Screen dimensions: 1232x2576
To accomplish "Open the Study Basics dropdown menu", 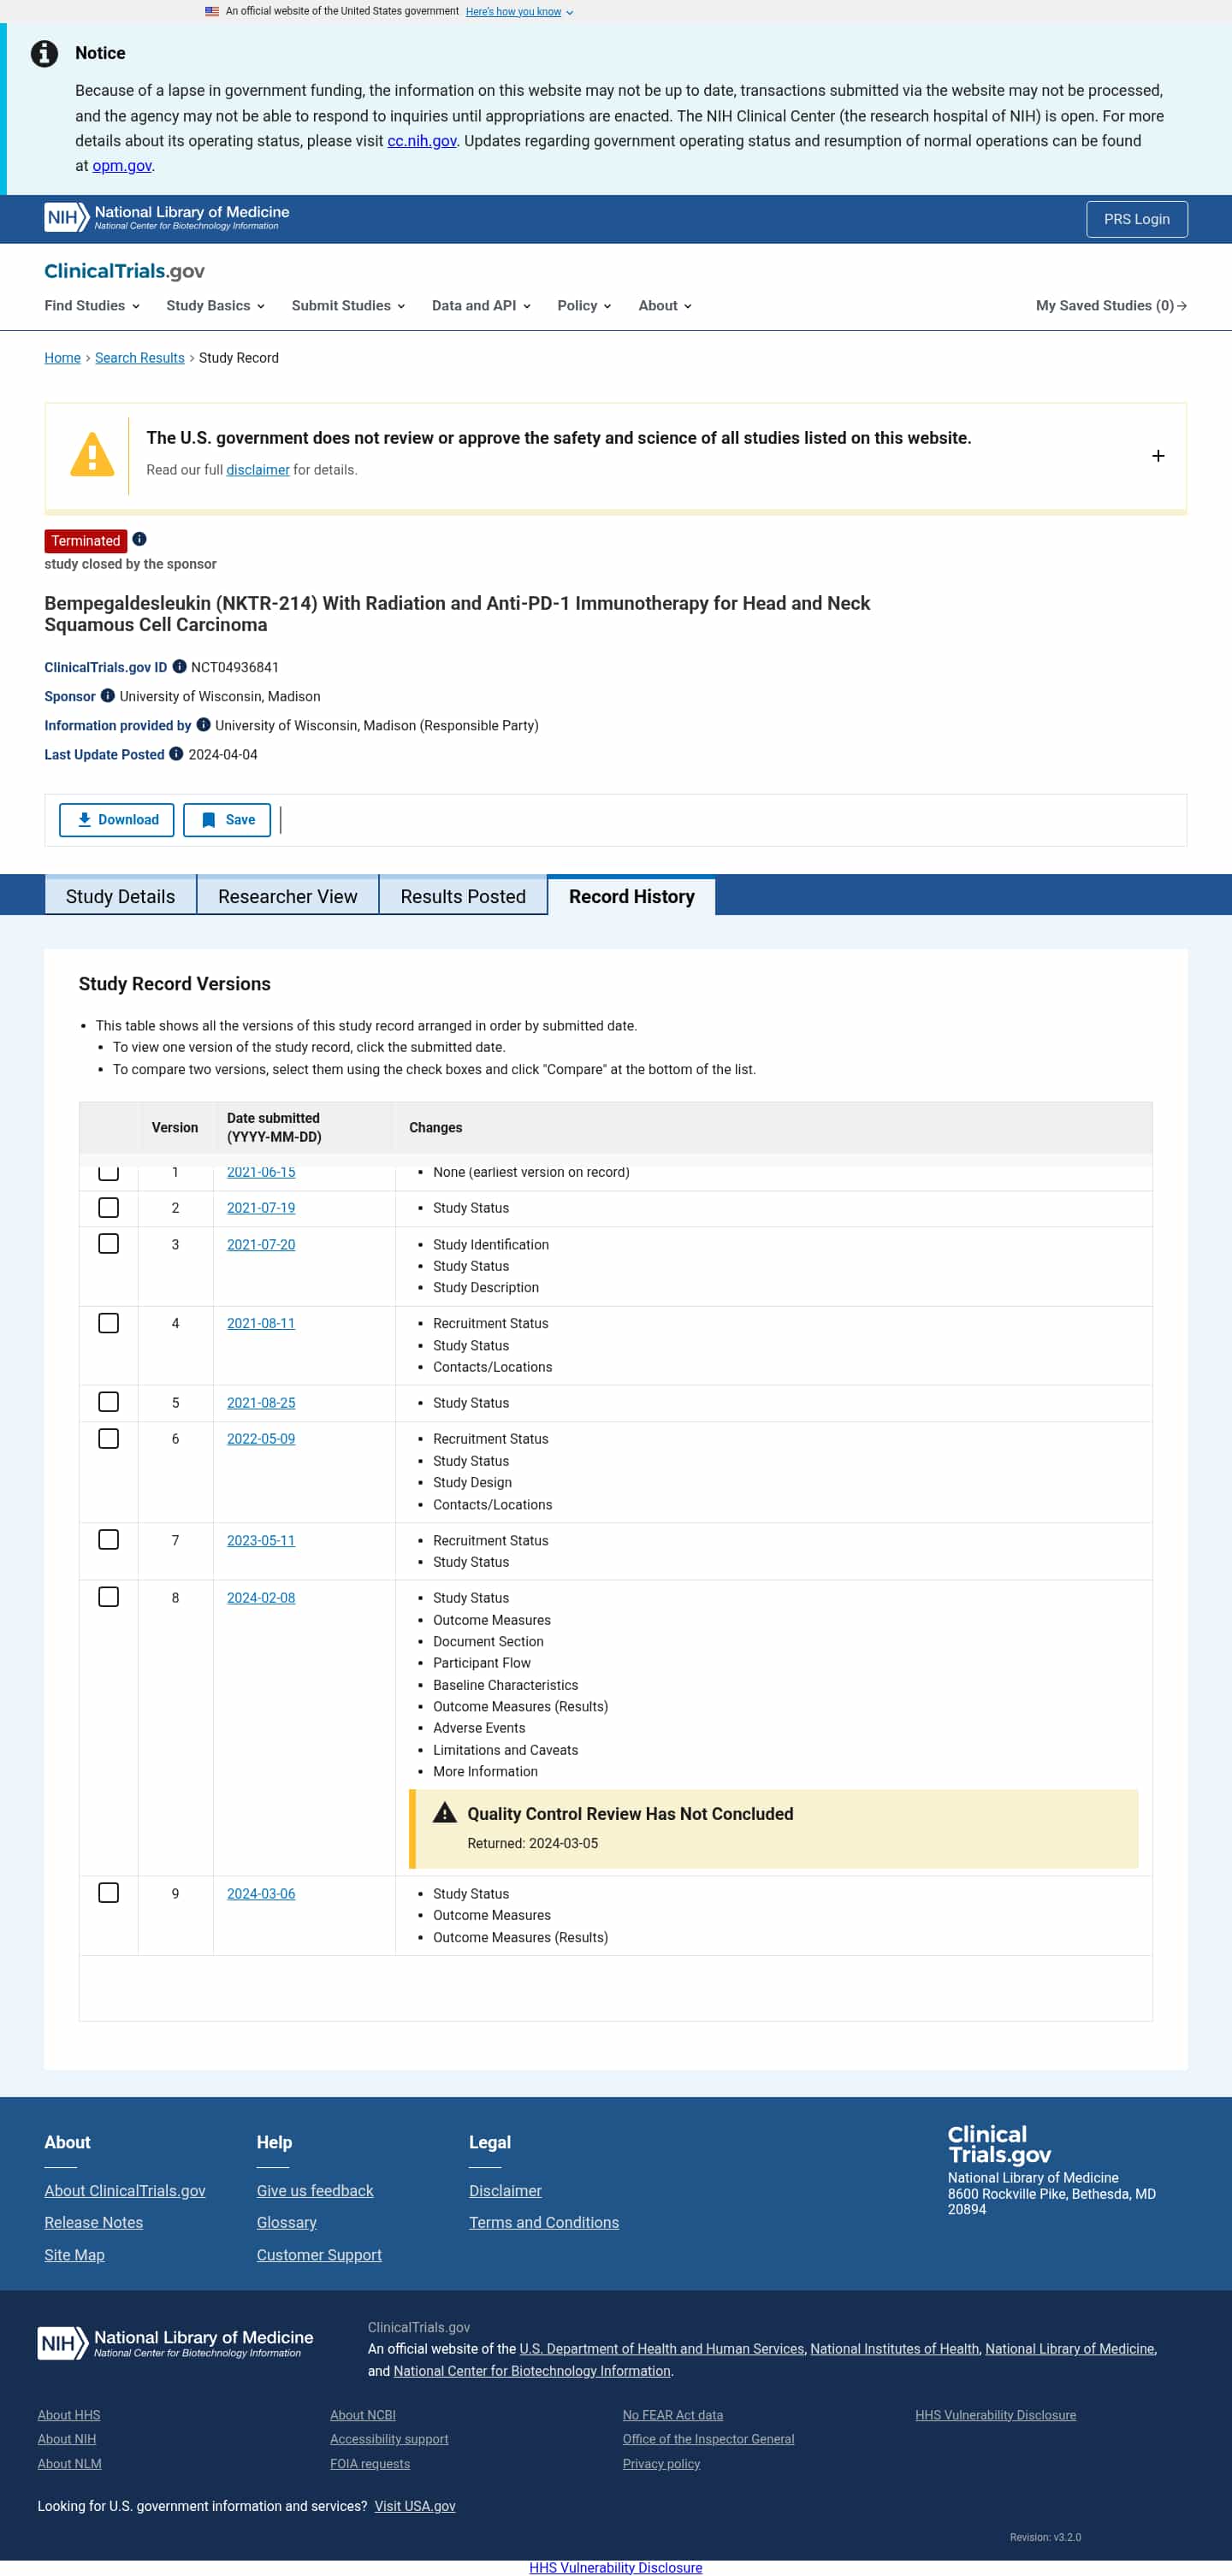I will (215, 305).
